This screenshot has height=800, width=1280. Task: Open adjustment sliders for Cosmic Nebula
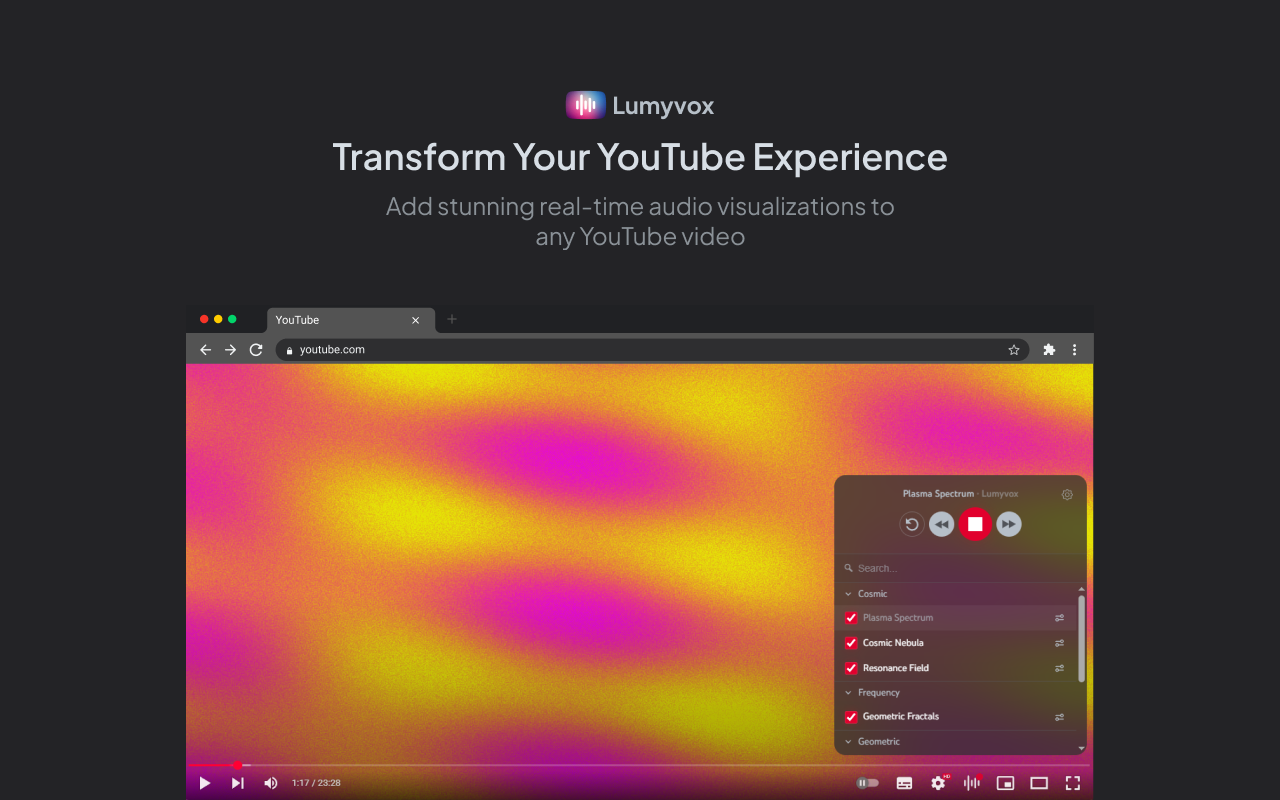1059,643
